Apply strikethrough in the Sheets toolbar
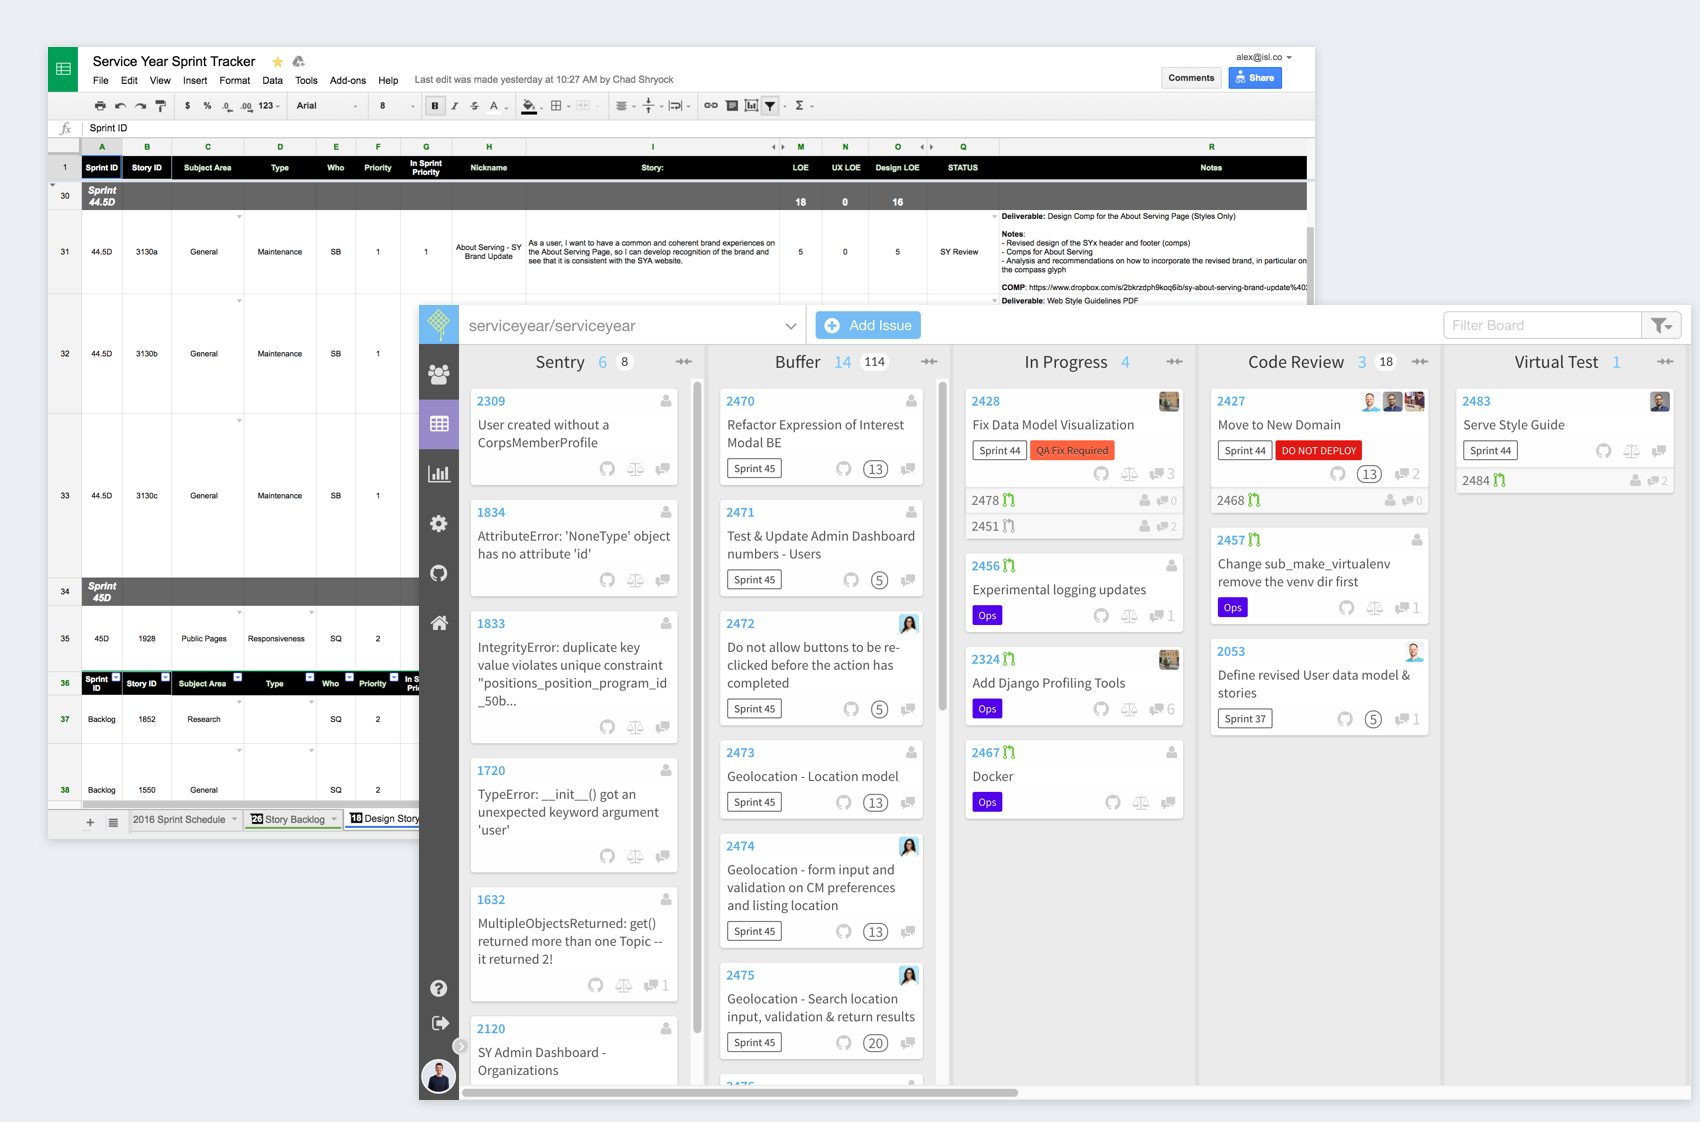This screenshot has height=1122, width=1700. point(474,106)
